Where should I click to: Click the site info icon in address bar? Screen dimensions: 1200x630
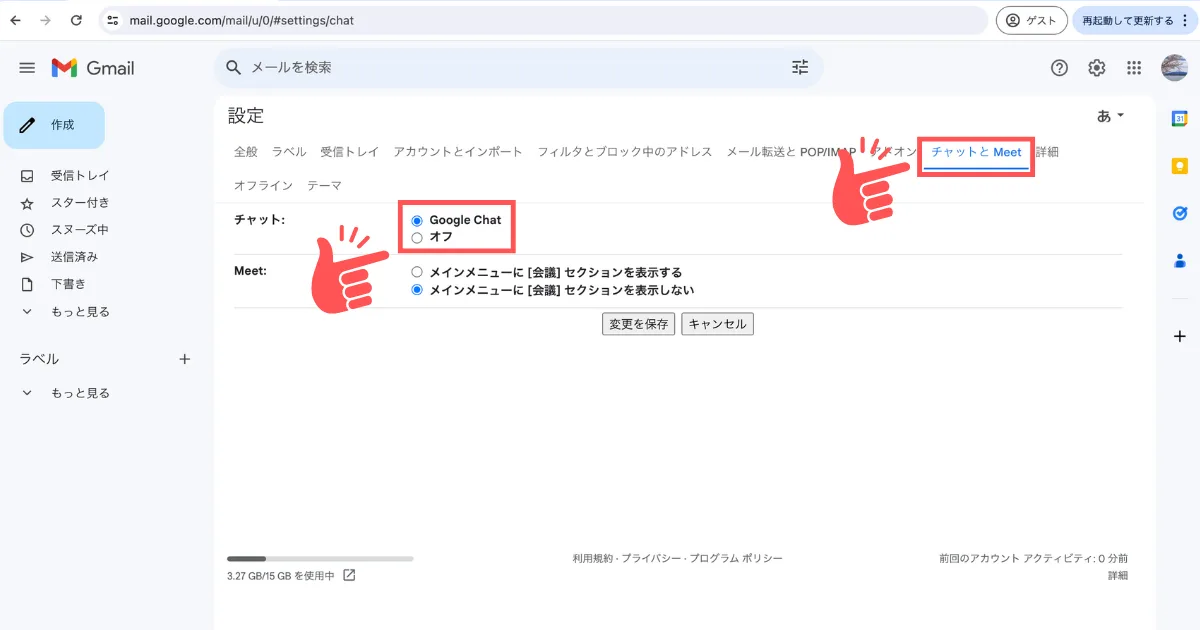112,20
